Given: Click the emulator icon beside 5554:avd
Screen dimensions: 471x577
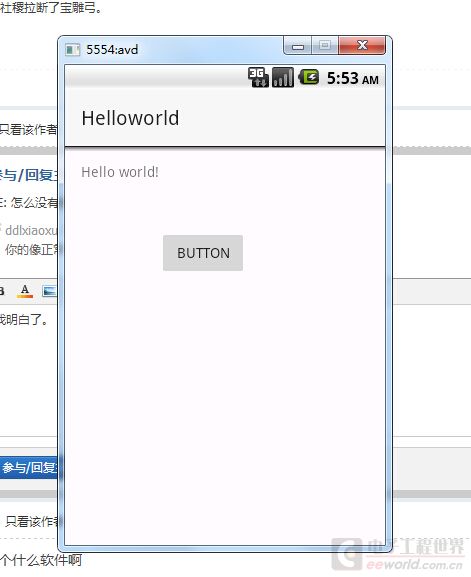Looking at the screenshot, I should click(x=72, y=49).
